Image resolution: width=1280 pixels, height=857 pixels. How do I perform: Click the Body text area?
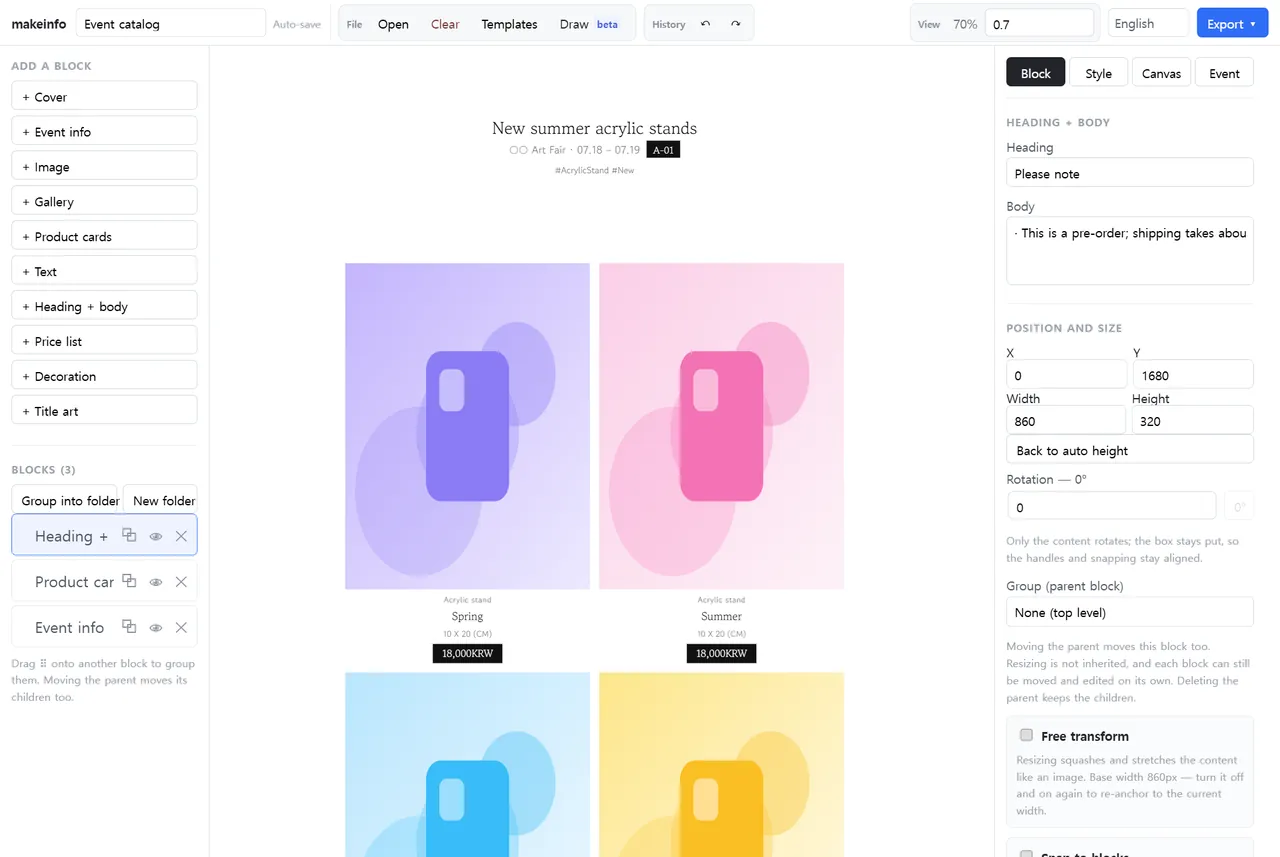coord(1130,251)
